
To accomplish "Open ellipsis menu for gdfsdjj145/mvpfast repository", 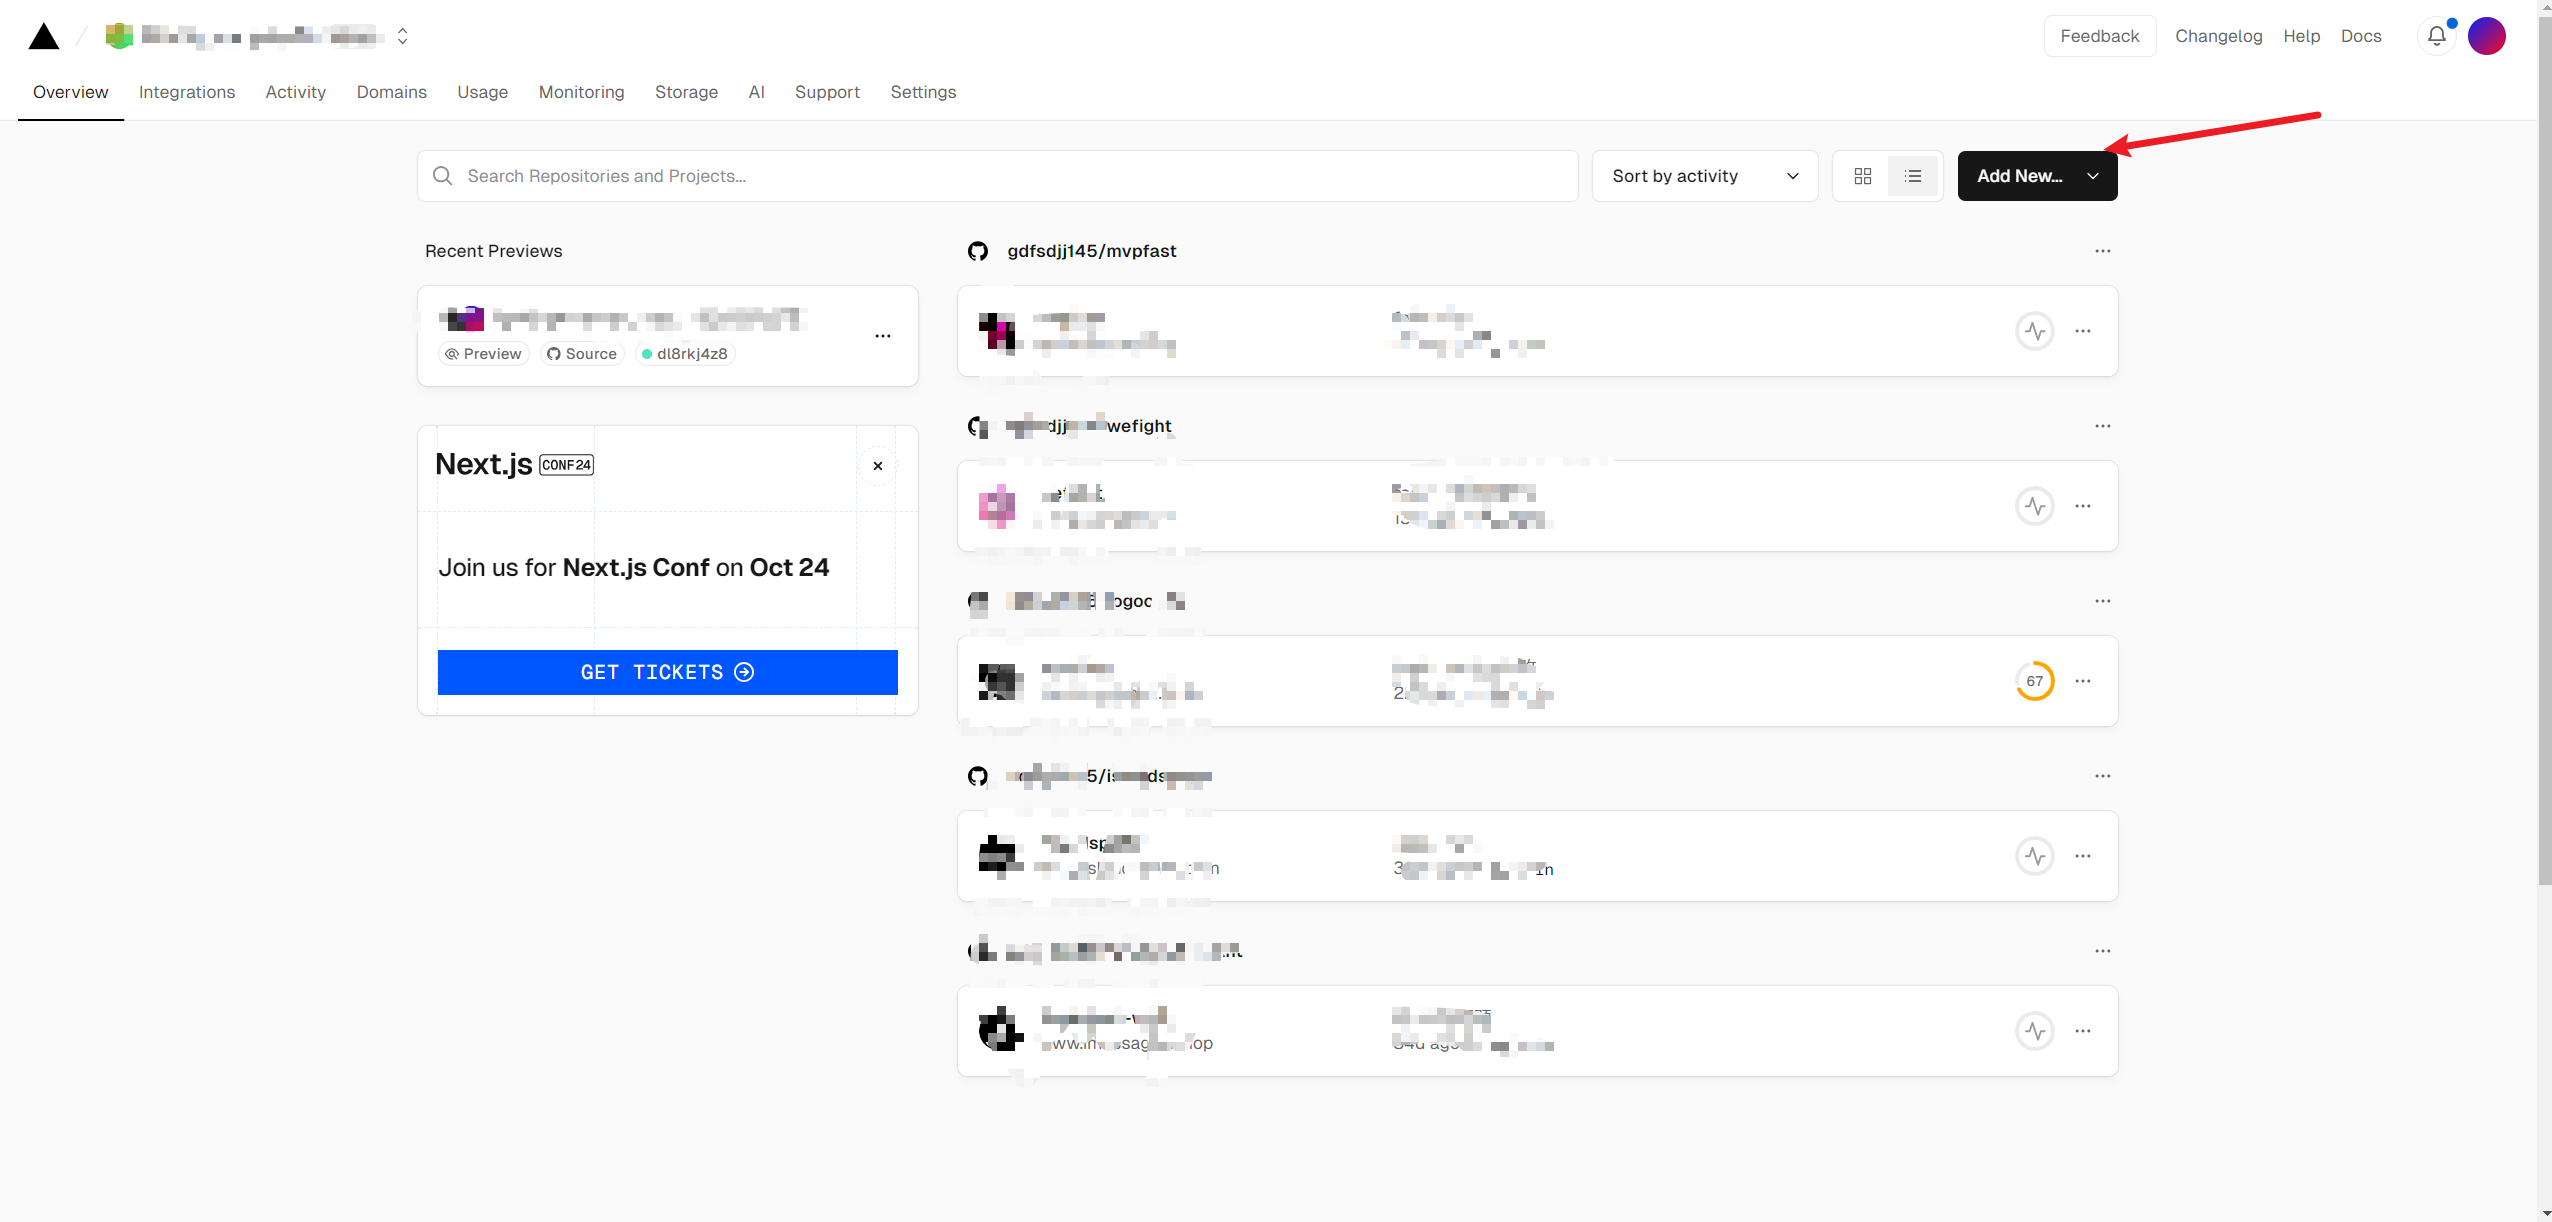I will tap(2102, 251).
